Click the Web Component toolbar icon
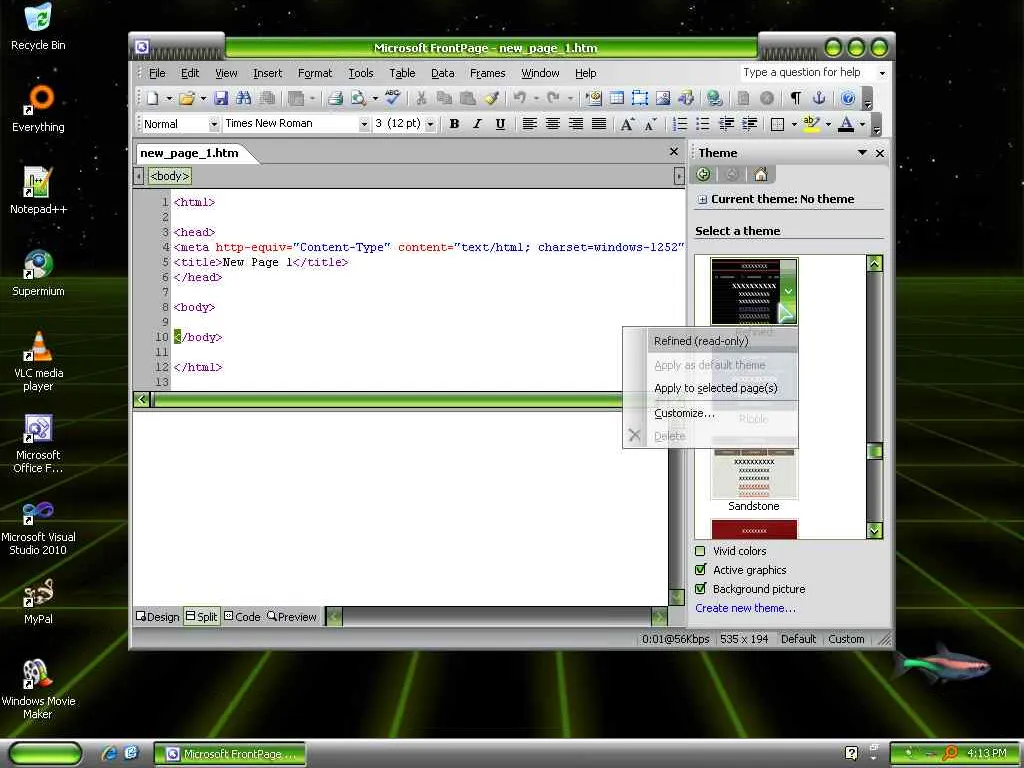 [594, 98]
